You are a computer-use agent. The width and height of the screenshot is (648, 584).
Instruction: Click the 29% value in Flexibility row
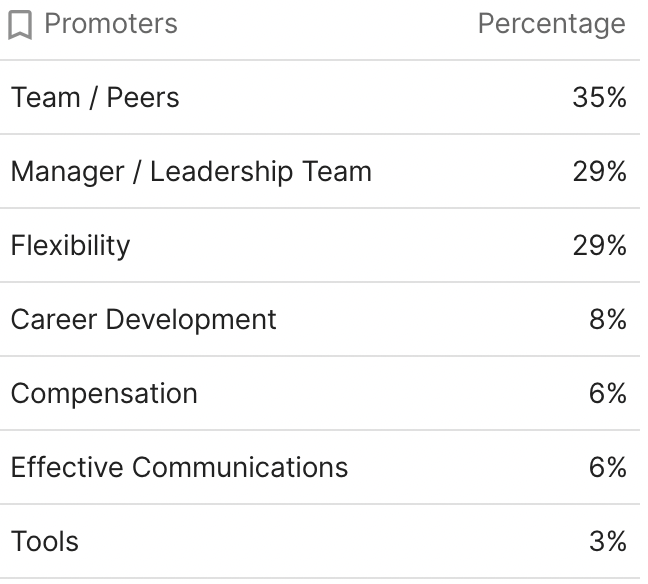(x=599, y=245)
